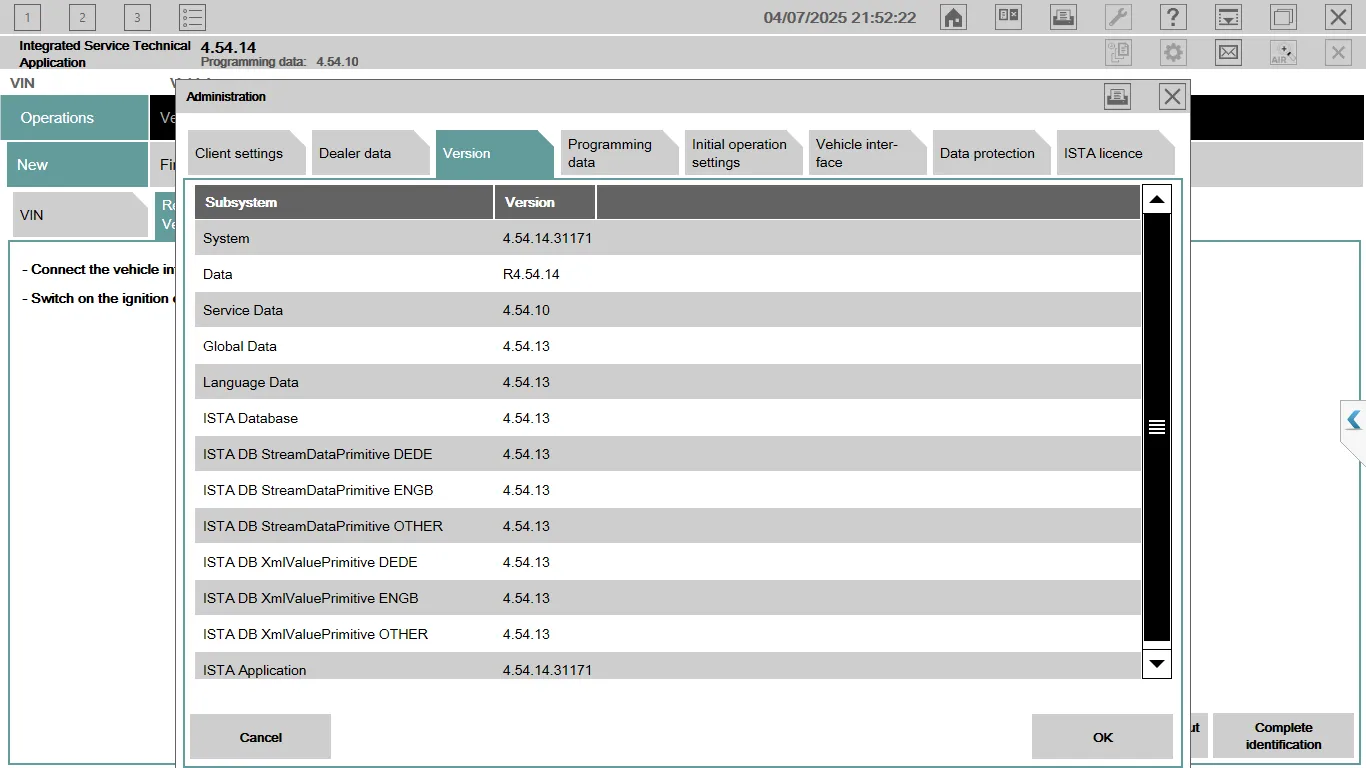
Task: Open the ISTA licence tab
Action: (x=1114, y=153)
